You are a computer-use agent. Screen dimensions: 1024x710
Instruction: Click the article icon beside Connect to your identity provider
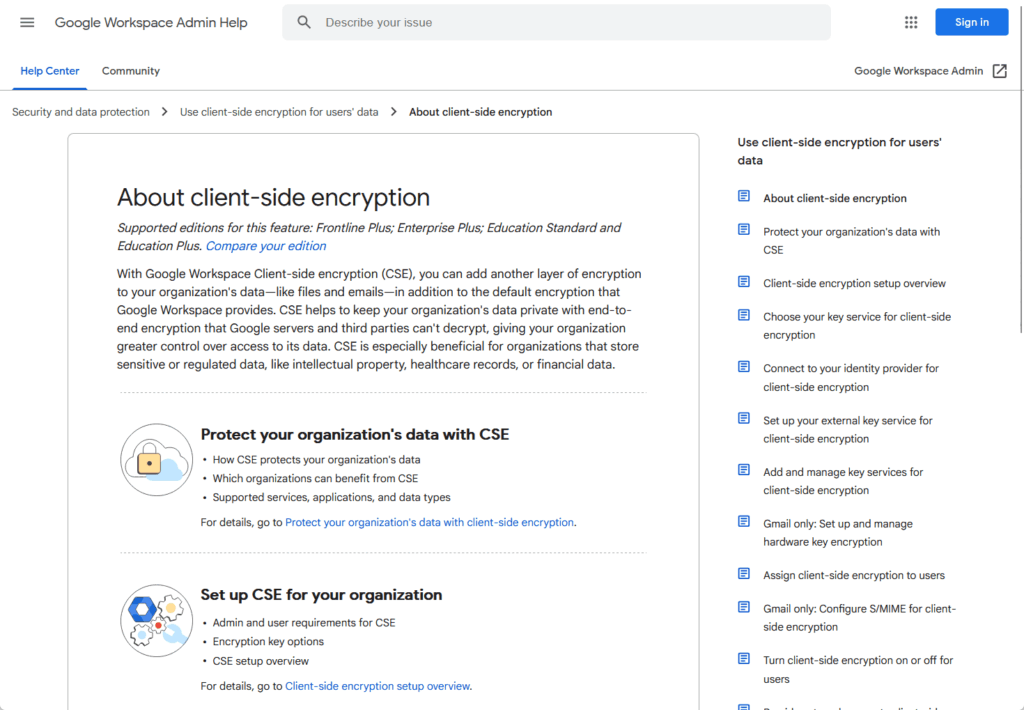[x=744, y=366]
